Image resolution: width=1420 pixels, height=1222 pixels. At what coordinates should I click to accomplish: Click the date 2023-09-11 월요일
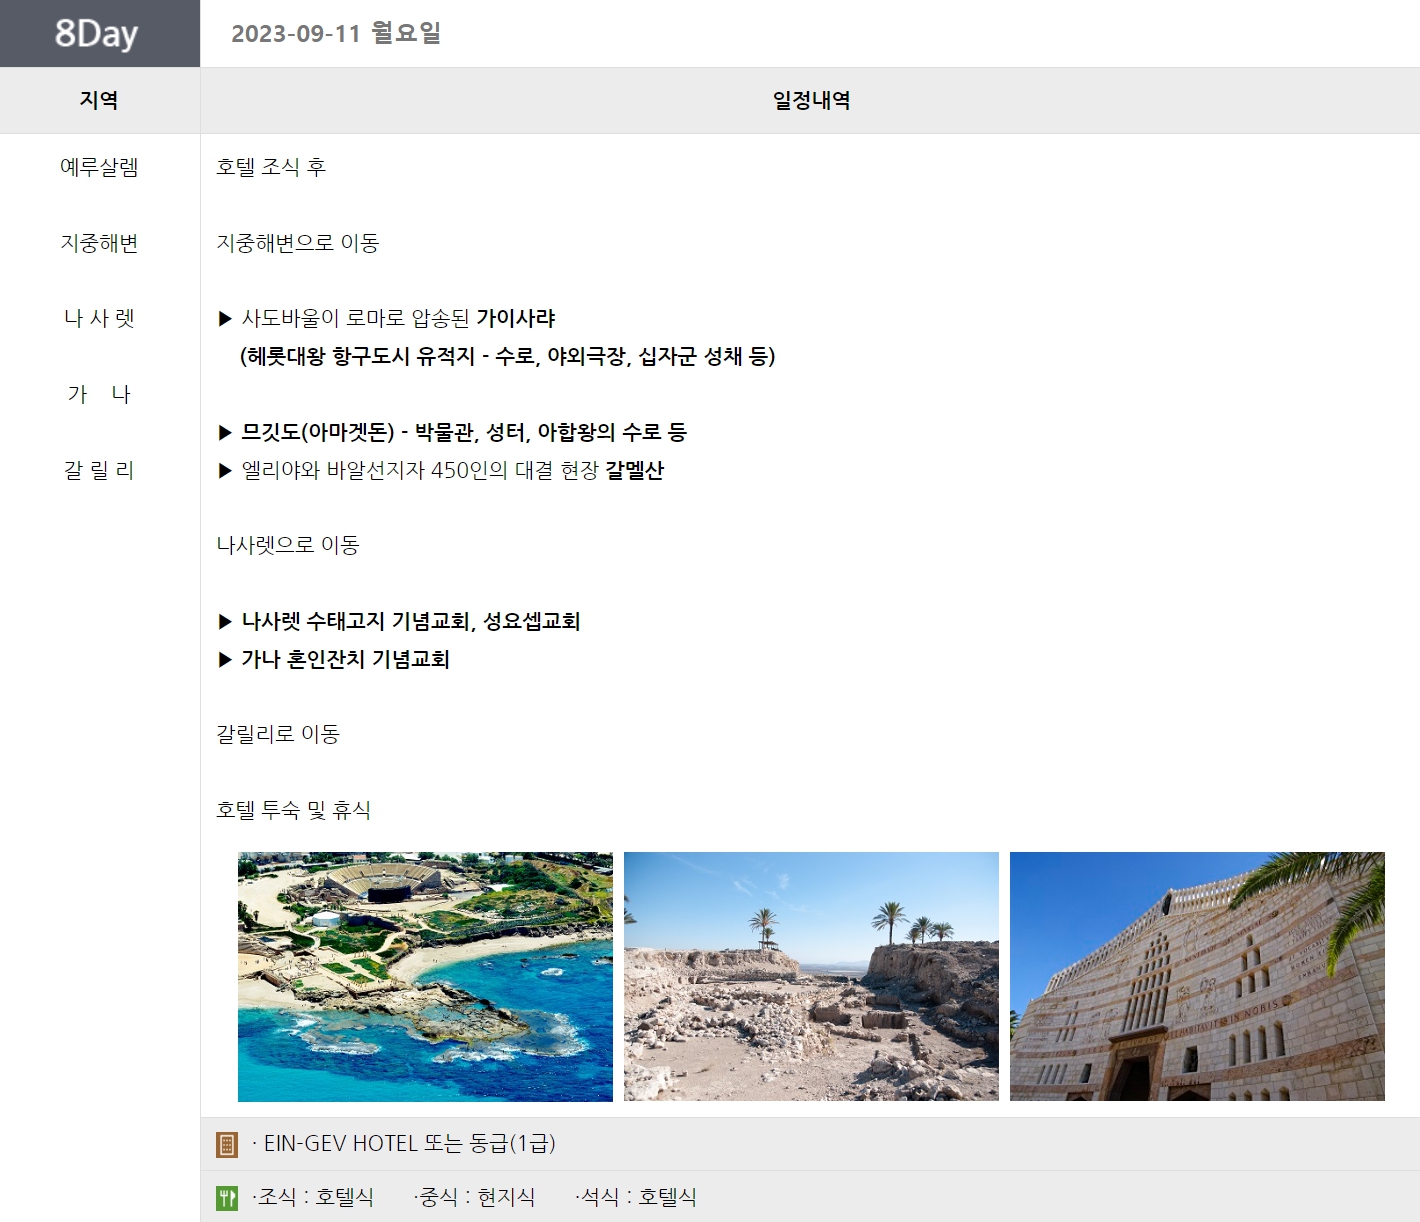[x=336, y=34]
